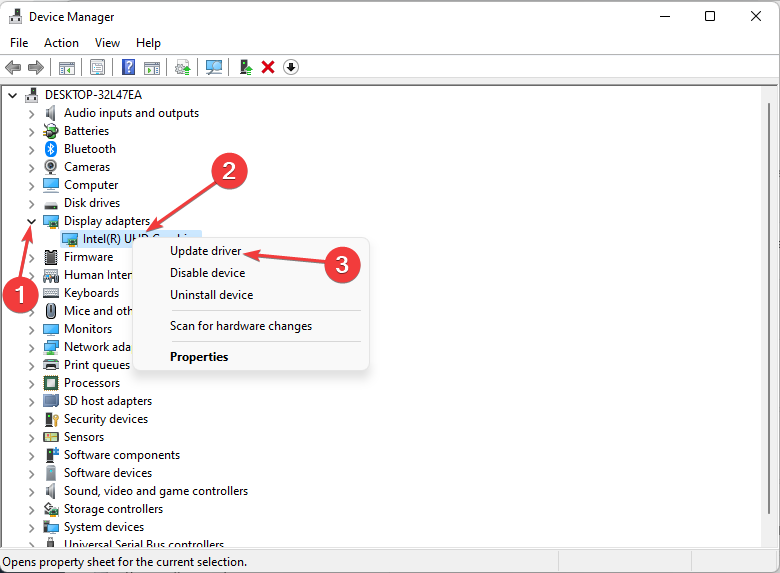
Task: Select the SD host adapters item
Action: 108,401
